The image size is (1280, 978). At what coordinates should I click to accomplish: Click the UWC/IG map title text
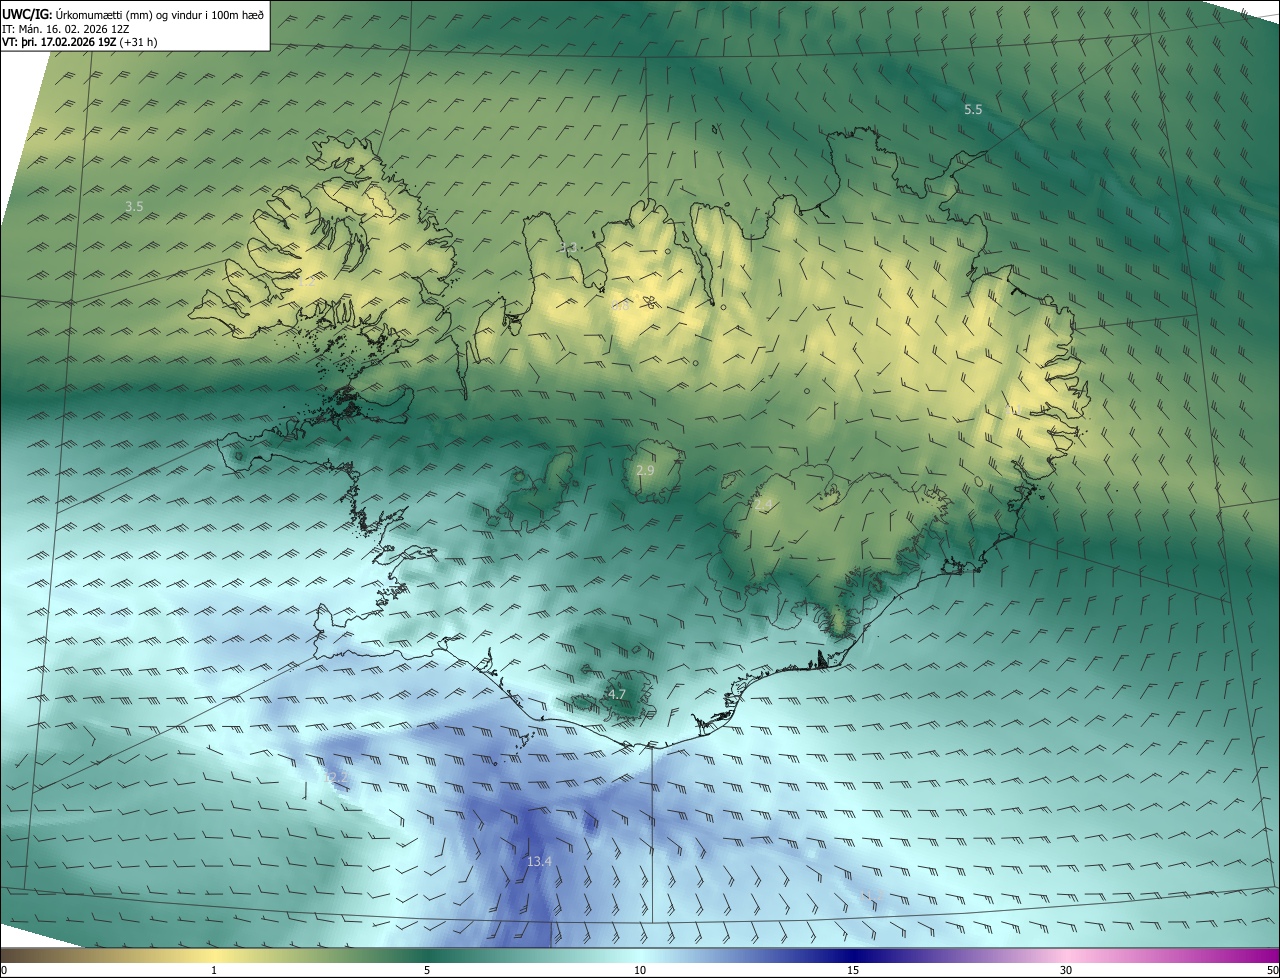(x=133, y=13)
